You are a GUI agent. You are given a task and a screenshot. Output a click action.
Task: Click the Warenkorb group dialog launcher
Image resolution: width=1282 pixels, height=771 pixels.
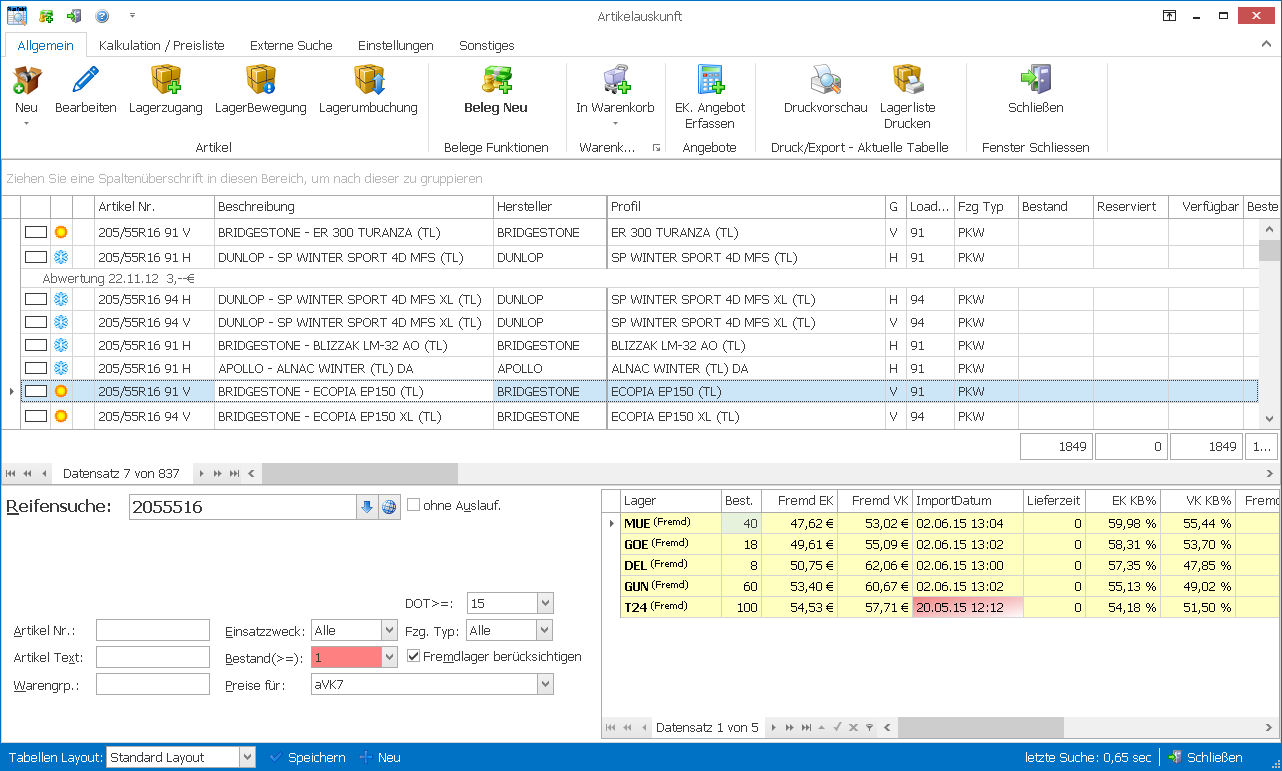tap(656, 148)
